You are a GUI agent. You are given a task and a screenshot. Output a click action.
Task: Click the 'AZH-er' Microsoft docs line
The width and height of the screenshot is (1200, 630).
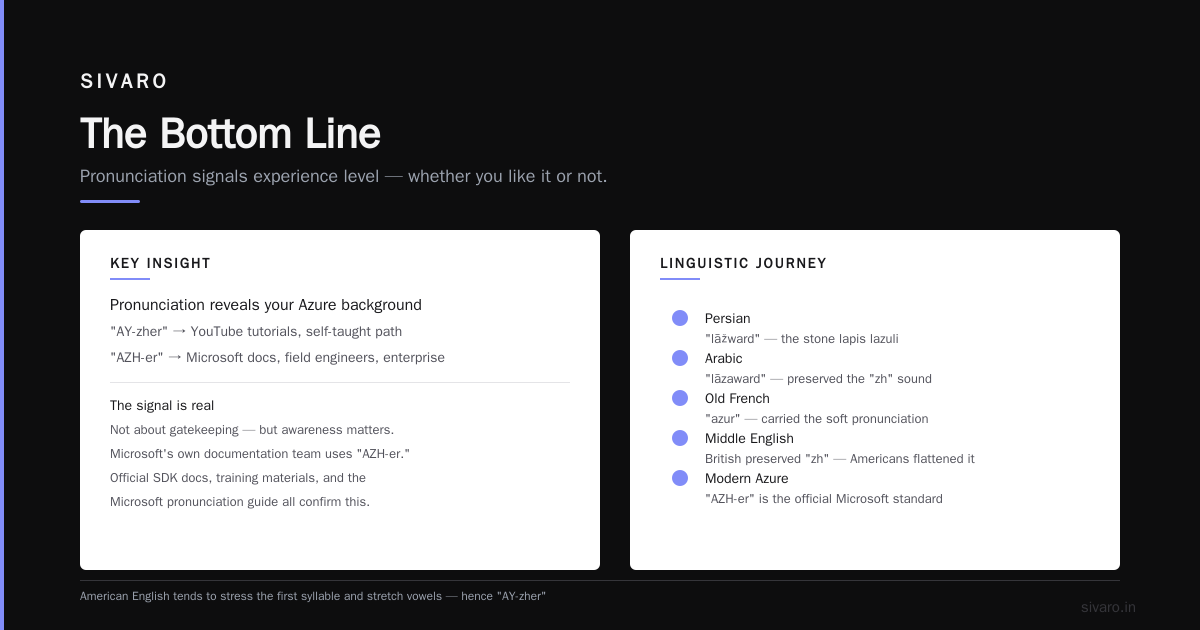coord(277,357)
